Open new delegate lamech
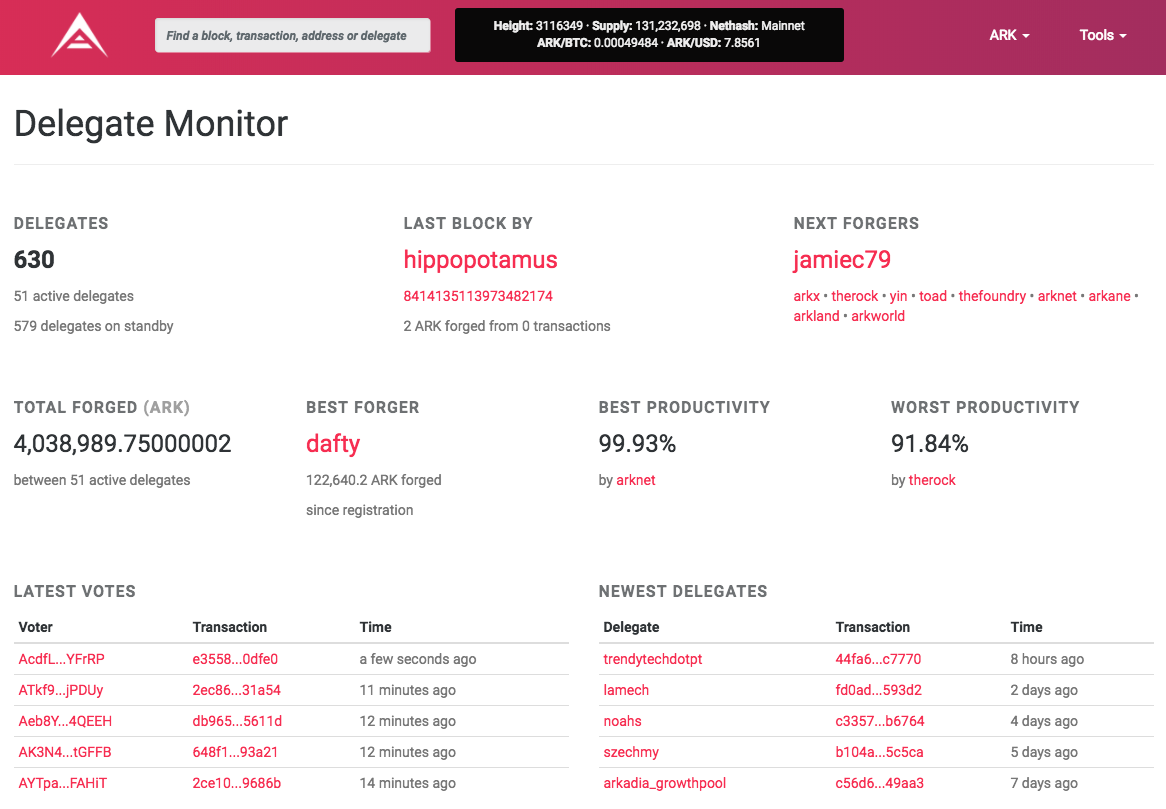 (626, 690)
